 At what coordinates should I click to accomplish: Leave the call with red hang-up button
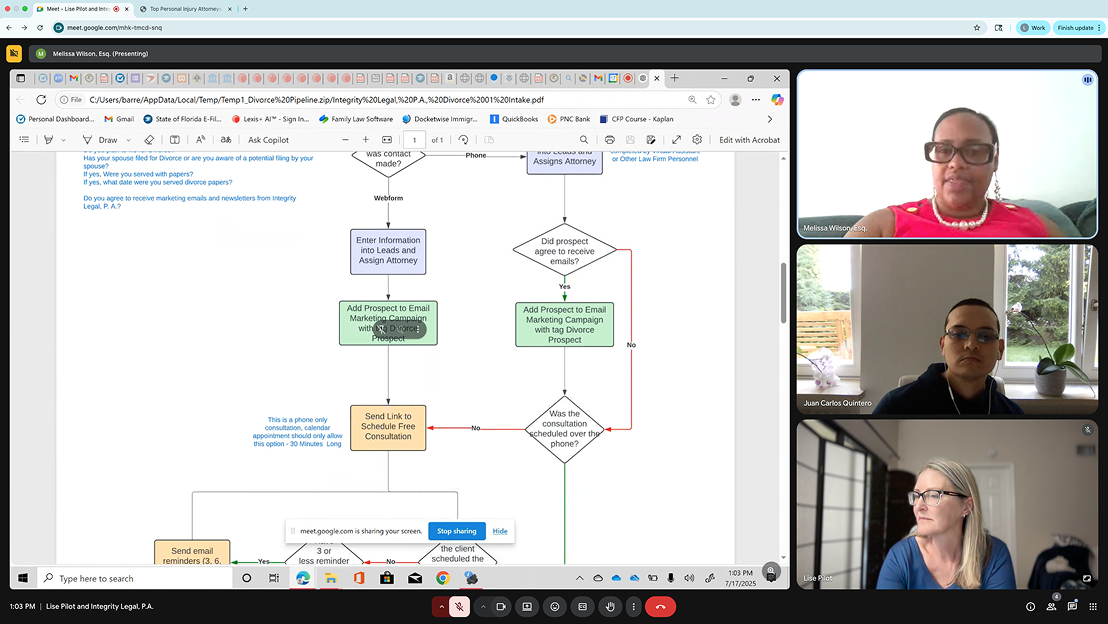coord(660,606)
